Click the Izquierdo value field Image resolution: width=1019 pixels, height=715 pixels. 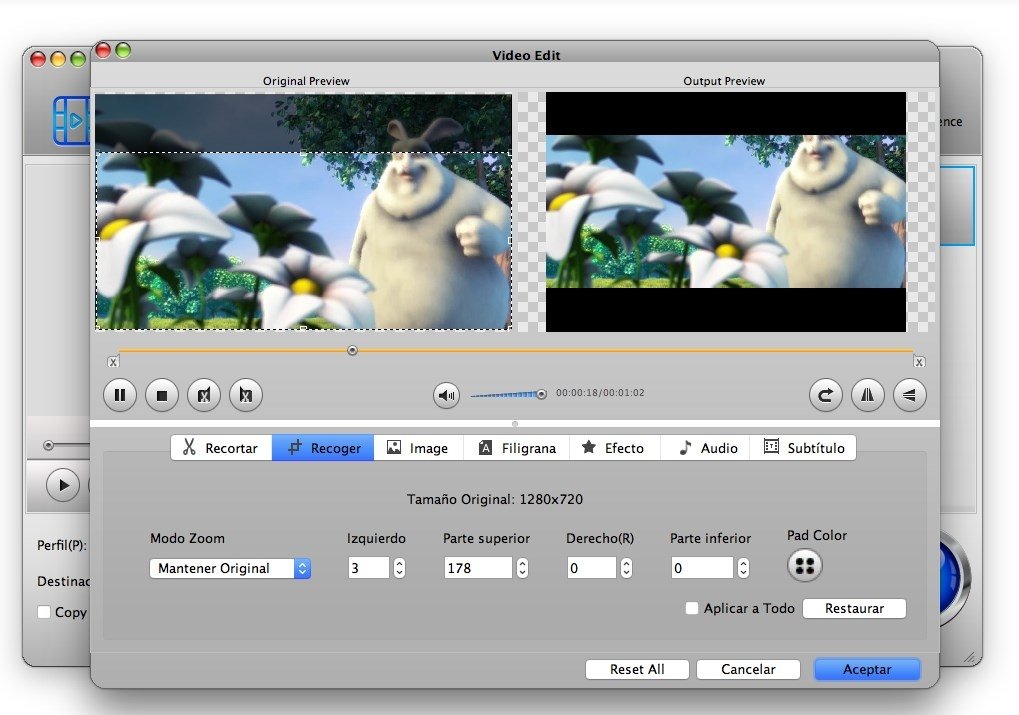[368, 568]
